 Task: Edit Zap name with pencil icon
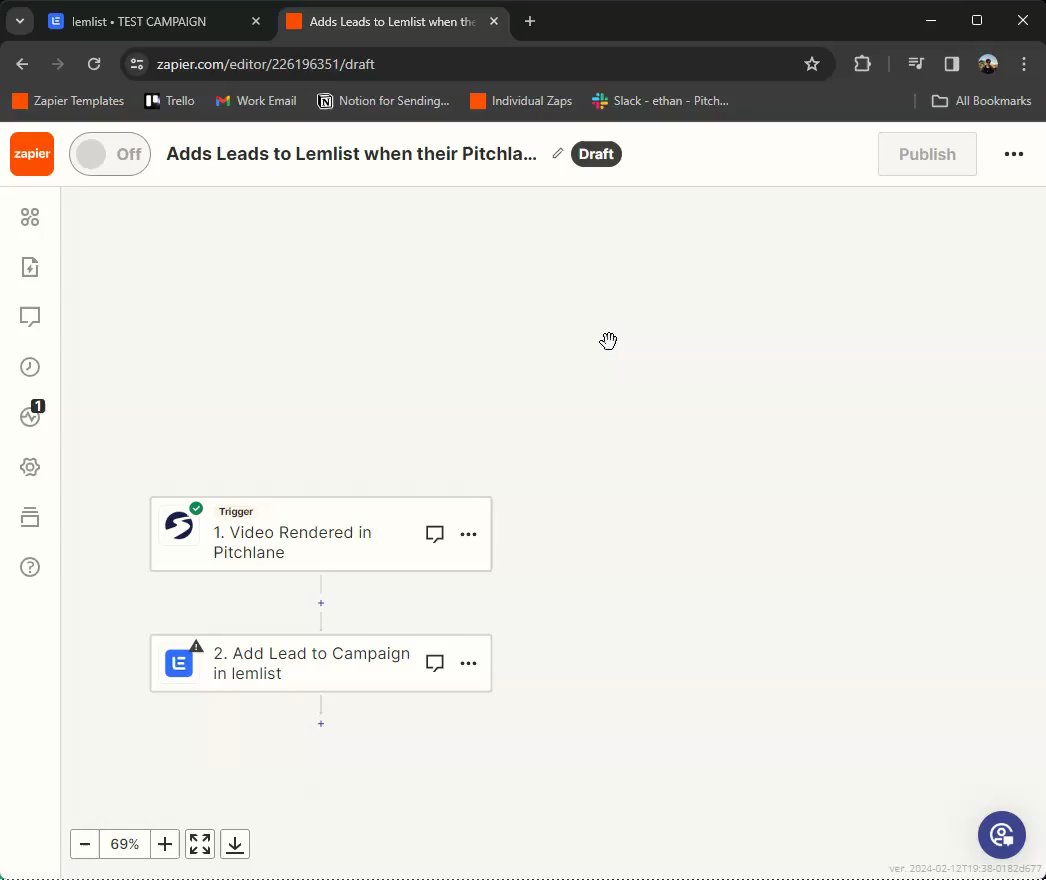558,153
